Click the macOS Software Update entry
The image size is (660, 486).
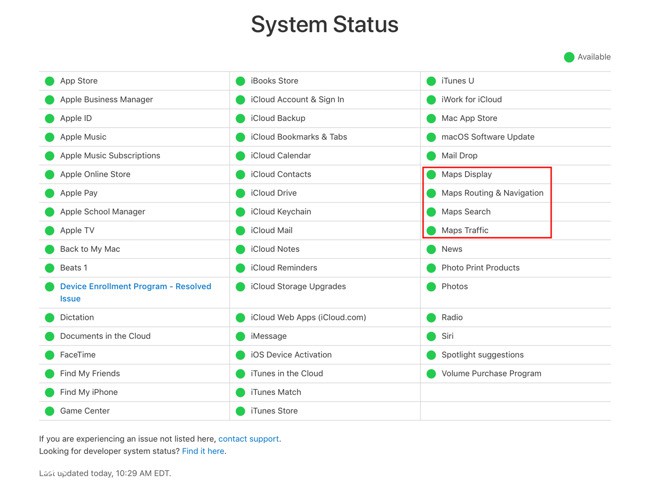[487, 137]
